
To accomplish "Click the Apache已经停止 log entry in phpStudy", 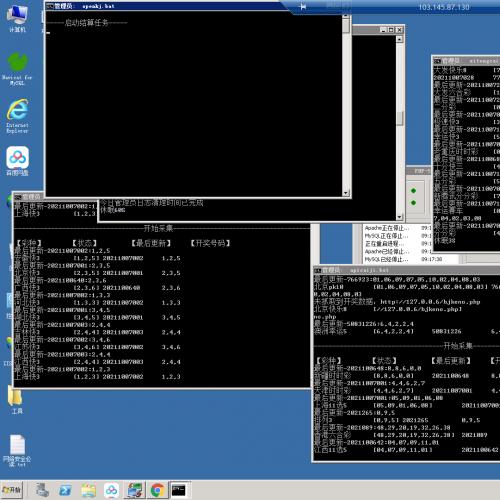I will coord(387,251).
